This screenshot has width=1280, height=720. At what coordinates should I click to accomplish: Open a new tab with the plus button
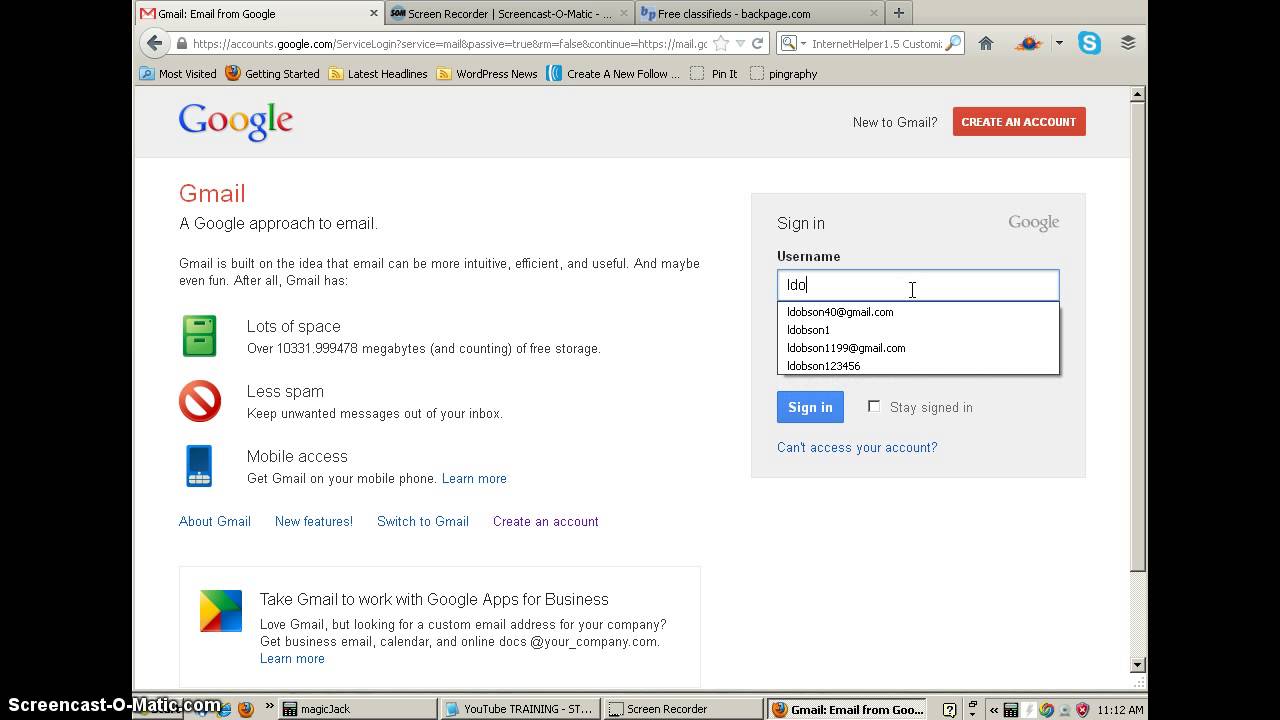coord(898,13)
